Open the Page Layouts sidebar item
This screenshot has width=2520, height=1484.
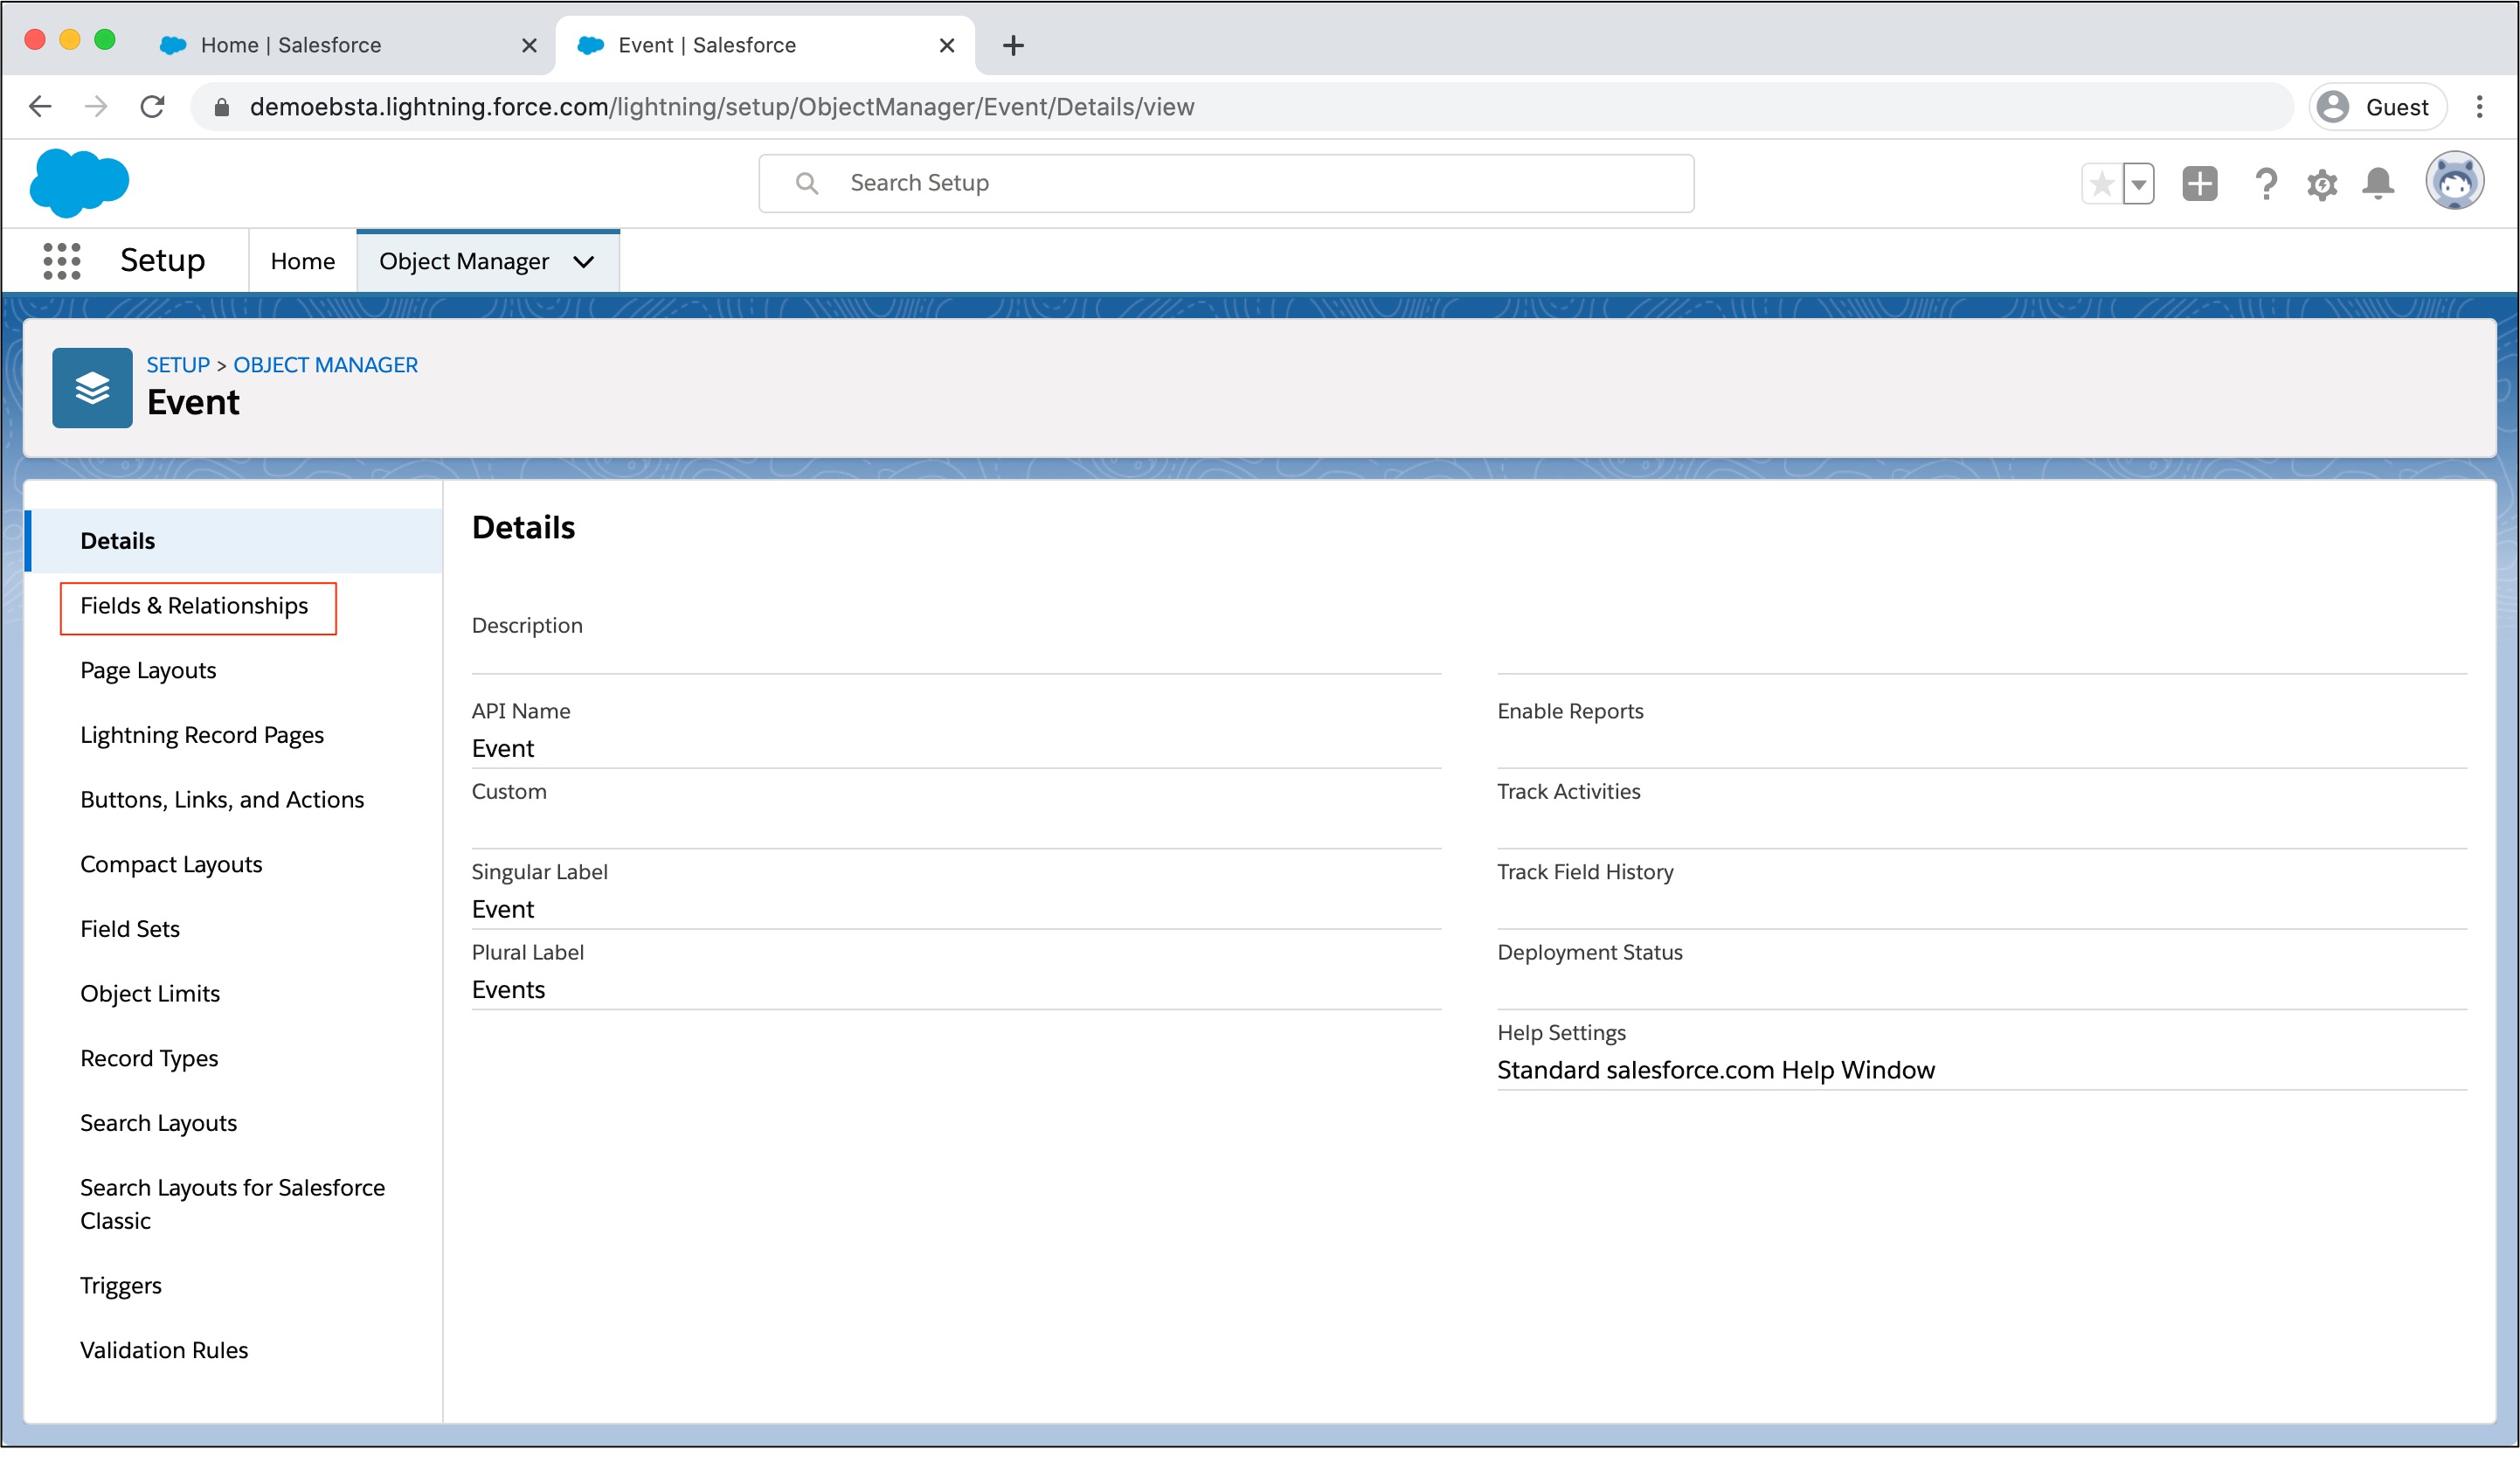(148, 671)
